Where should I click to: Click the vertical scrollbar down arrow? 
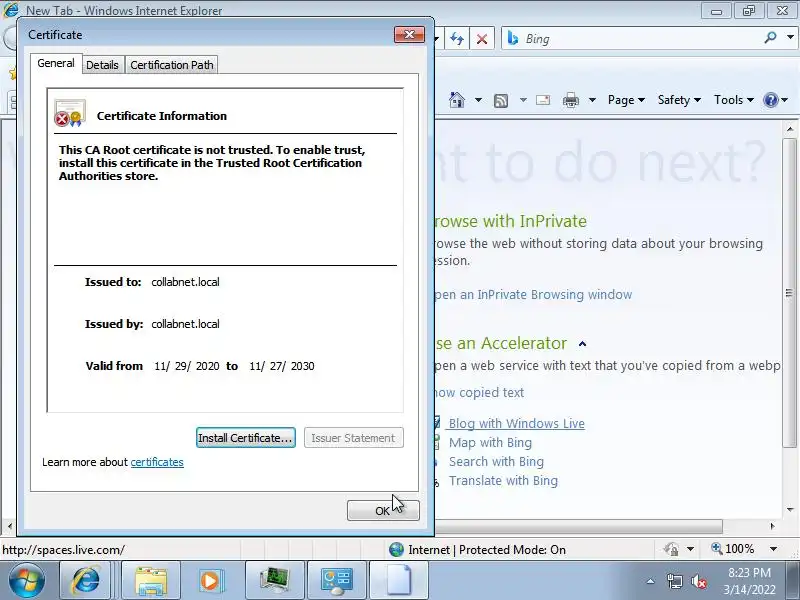click(x=790, y=509)
